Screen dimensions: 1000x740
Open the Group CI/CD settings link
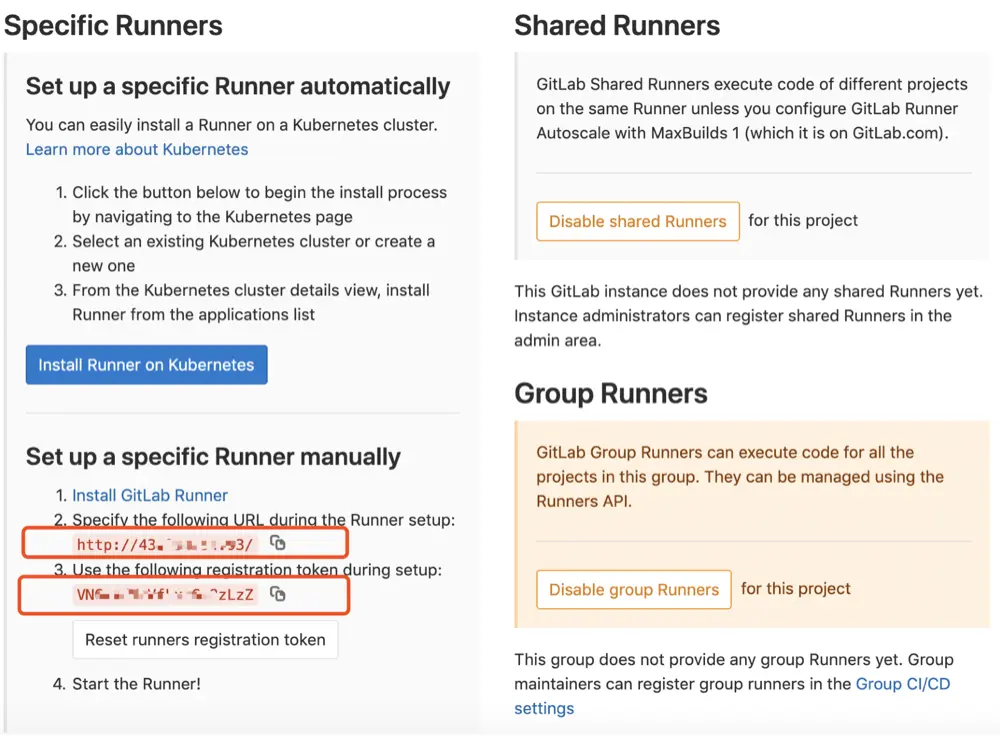(x=902, y=684)
